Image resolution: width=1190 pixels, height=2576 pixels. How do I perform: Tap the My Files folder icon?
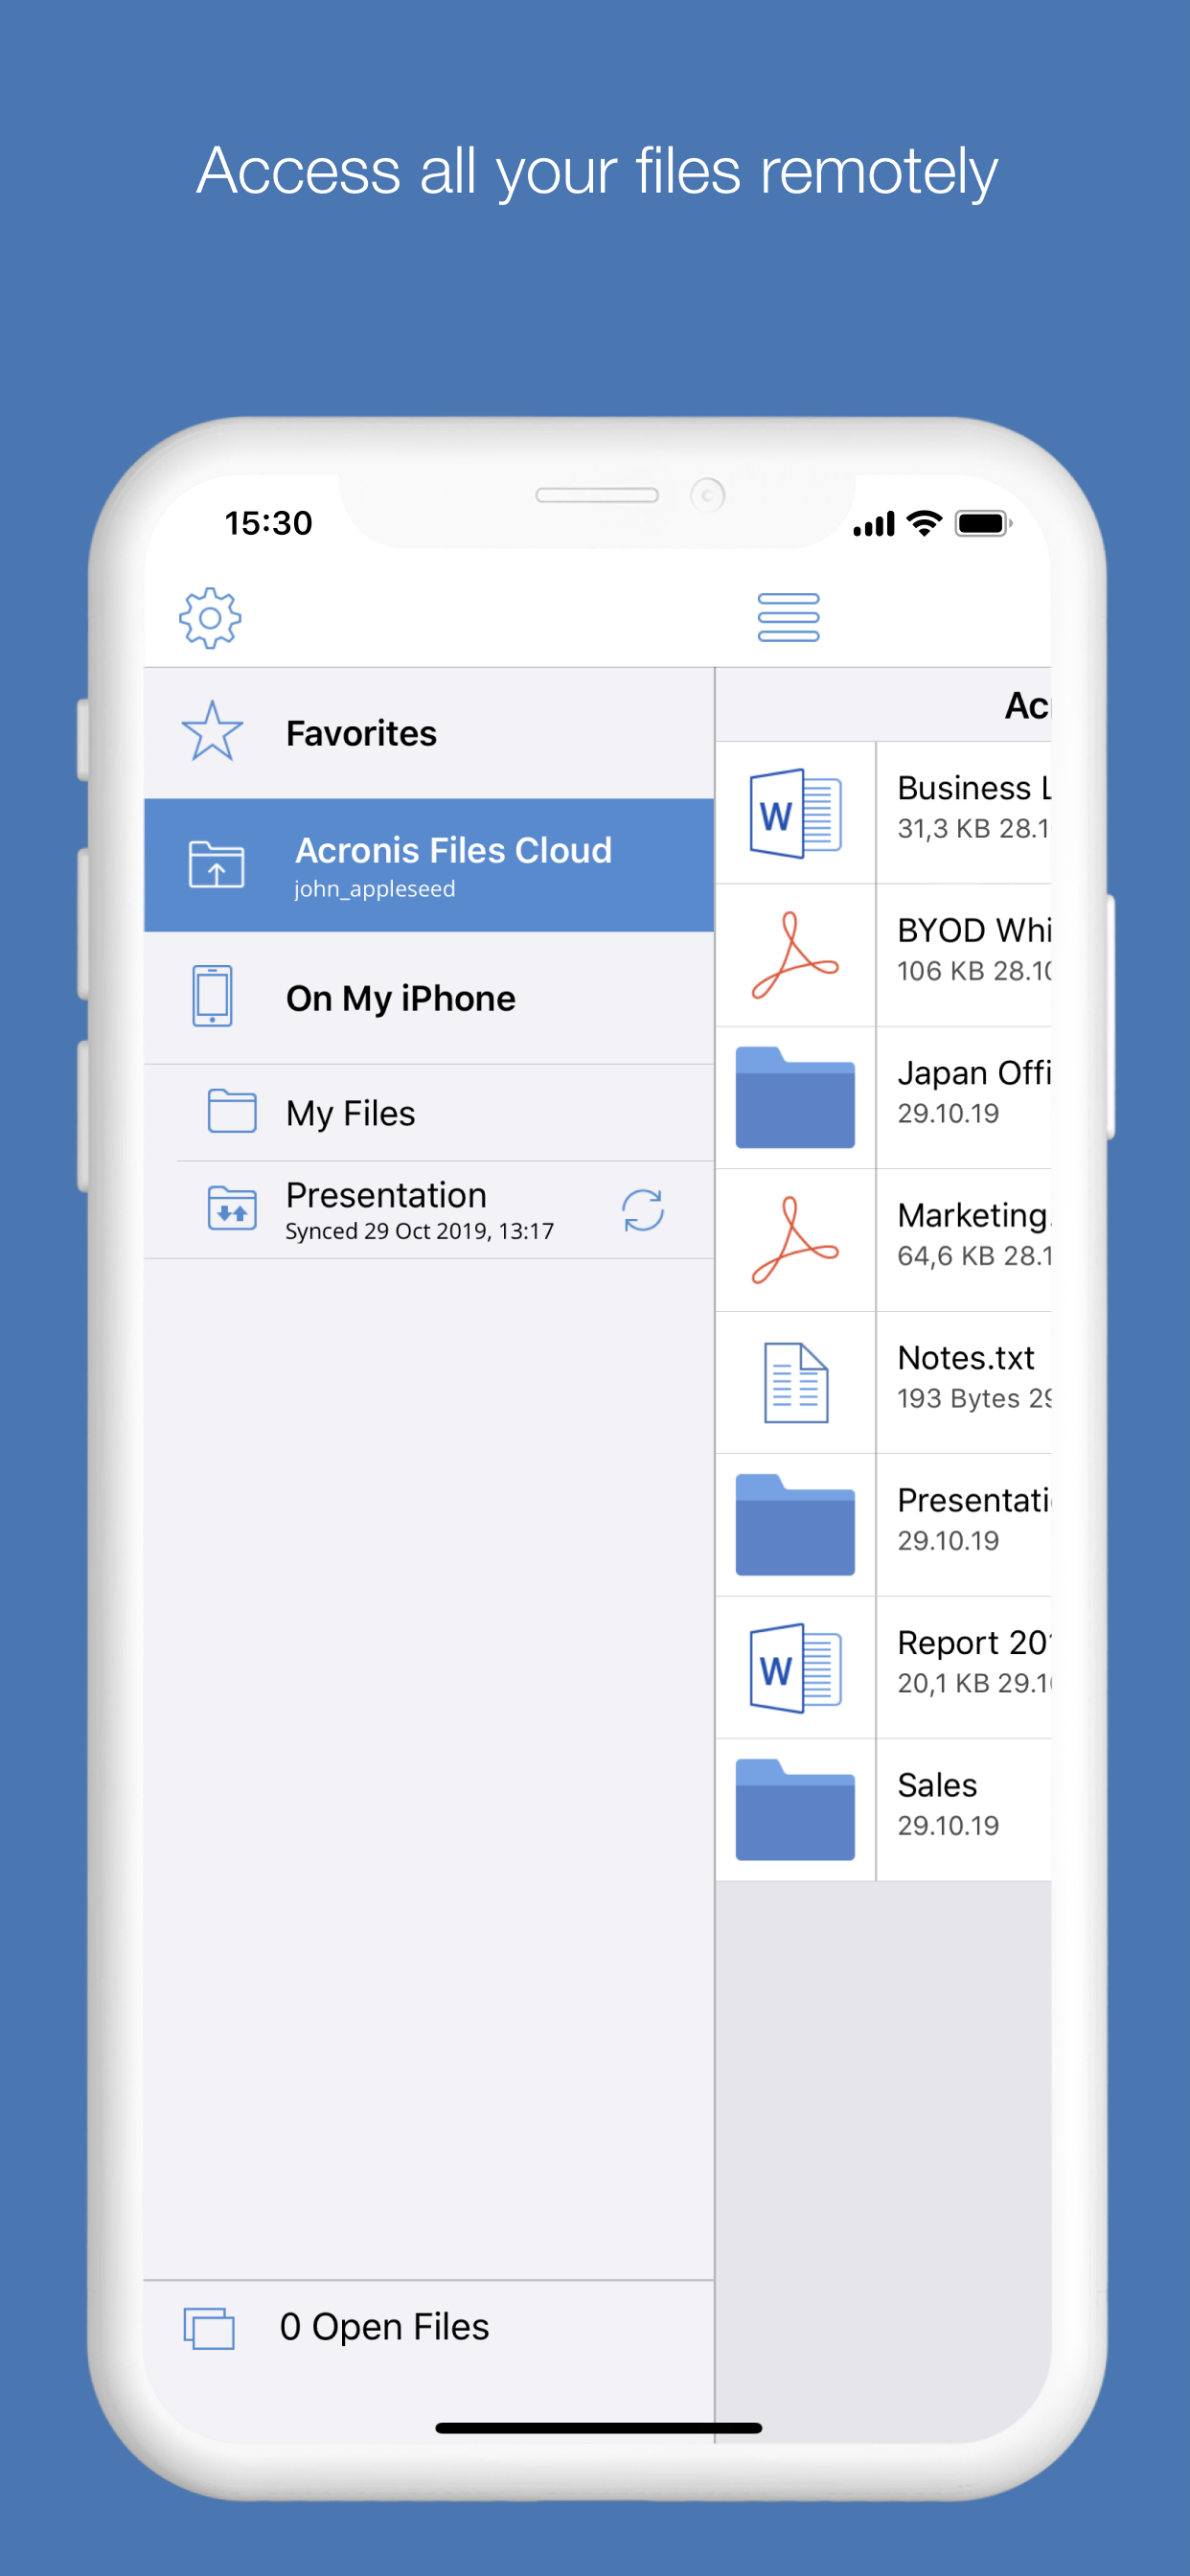tap(232, 1111)
